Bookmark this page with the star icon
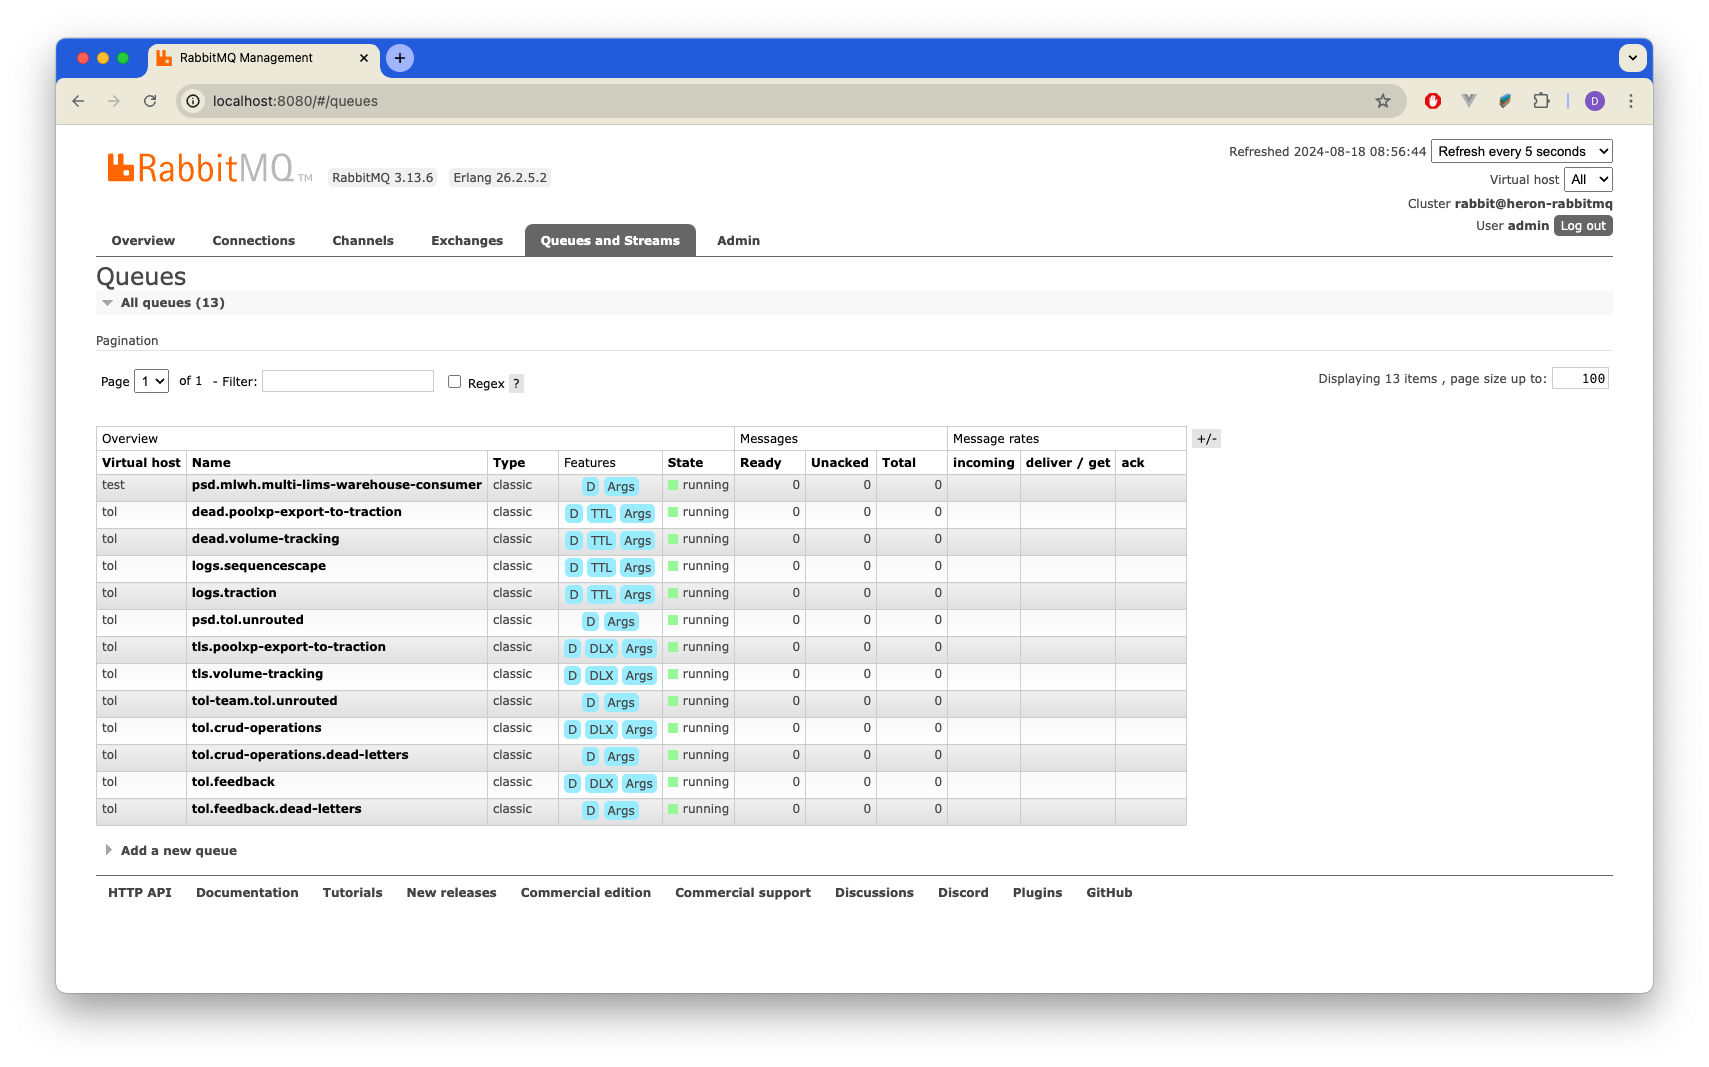 pyautogui.click(x=1382, y=101)
